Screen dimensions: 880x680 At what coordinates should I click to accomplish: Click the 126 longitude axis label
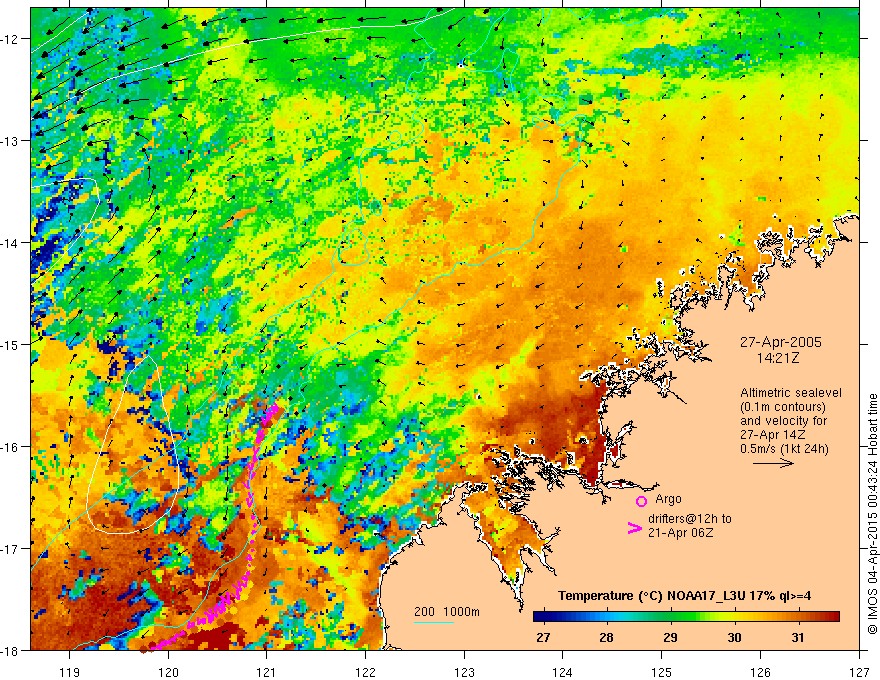pos(760,672)
